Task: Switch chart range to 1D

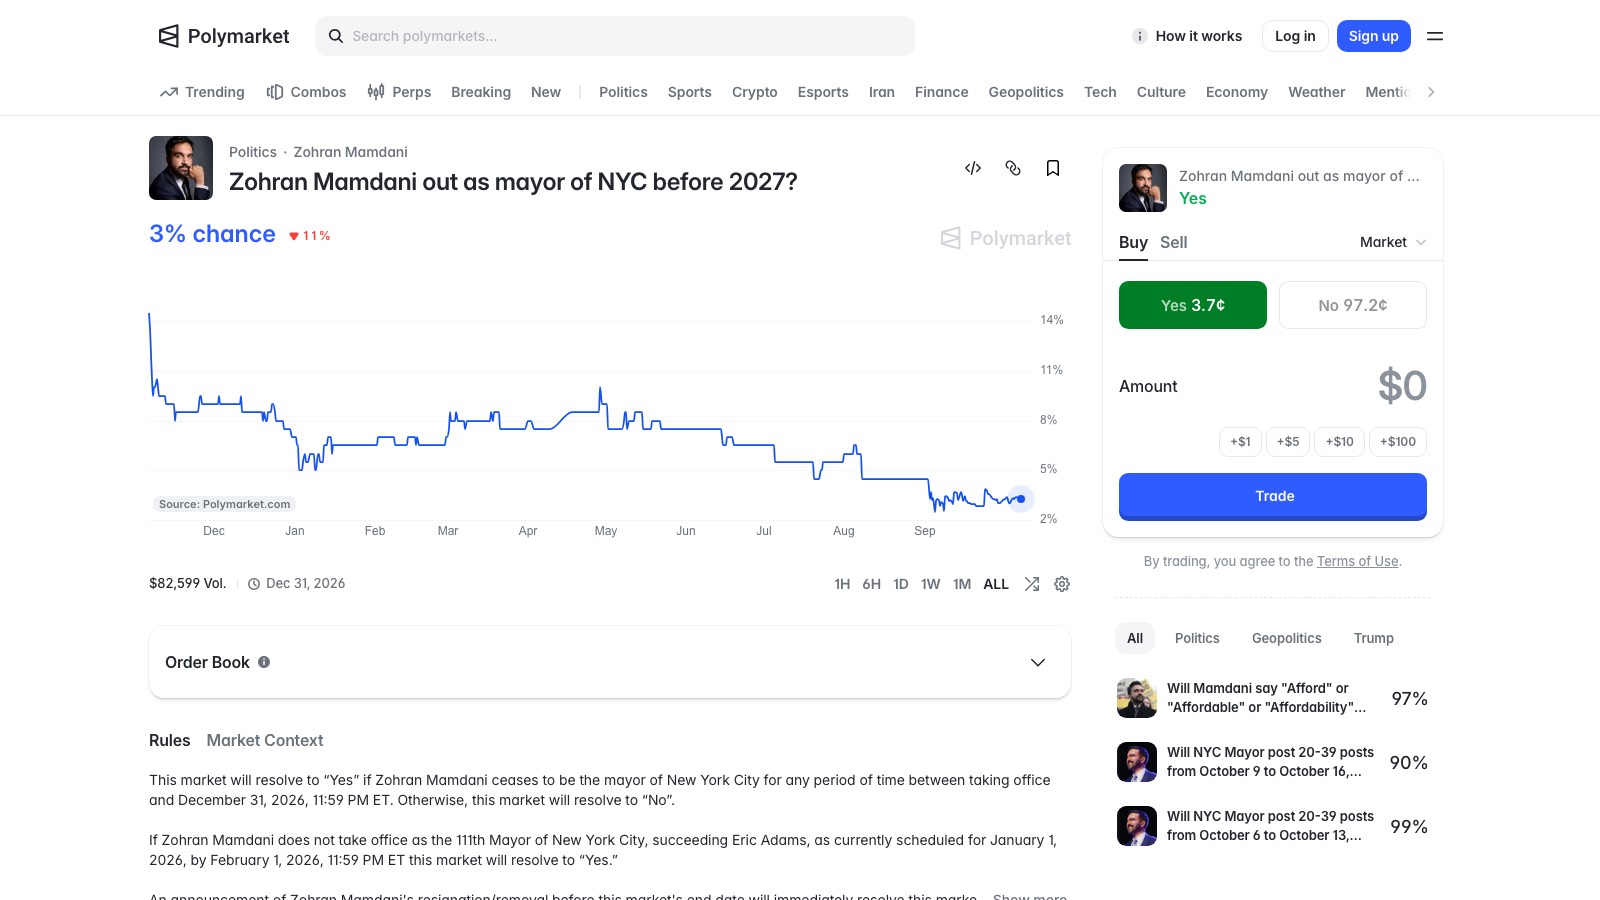Action: point(901,584)
